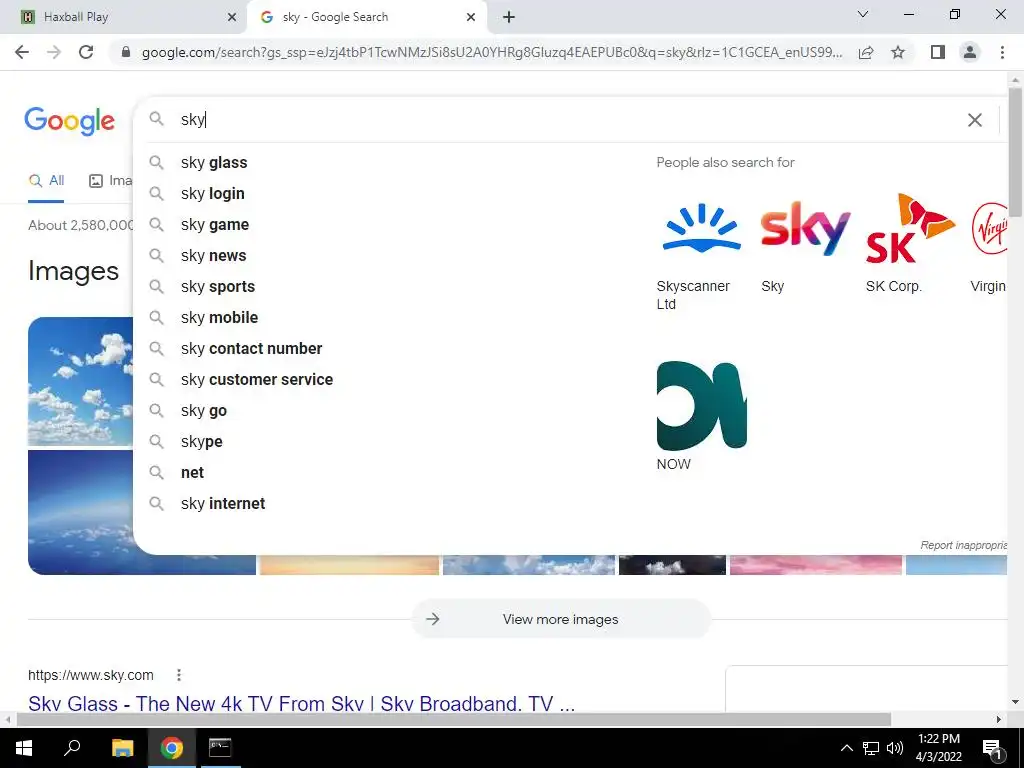Pick the 'sky go' suggestion
The image size is (1024, 768).
point(203,411)
